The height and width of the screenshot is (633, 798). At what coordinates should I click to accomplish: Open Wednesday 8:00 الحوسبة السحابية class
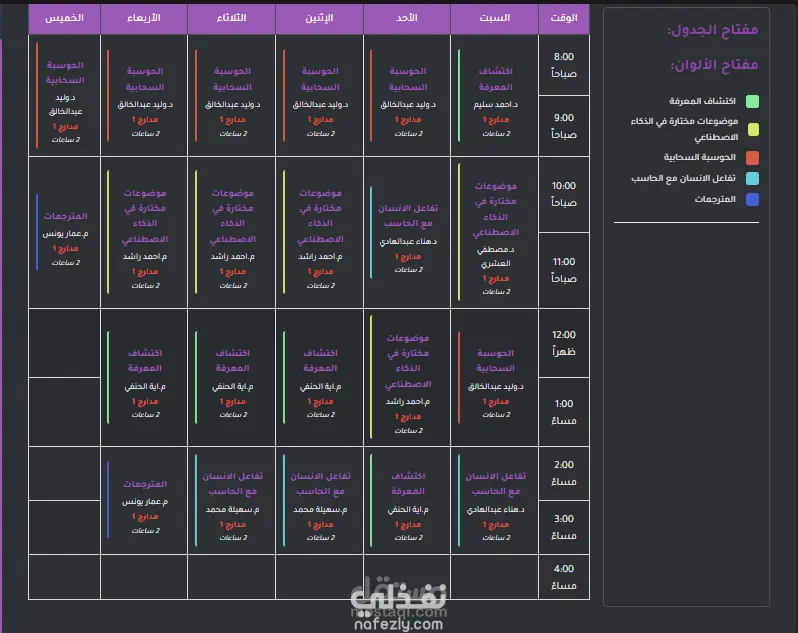click(x=144, y=96)
